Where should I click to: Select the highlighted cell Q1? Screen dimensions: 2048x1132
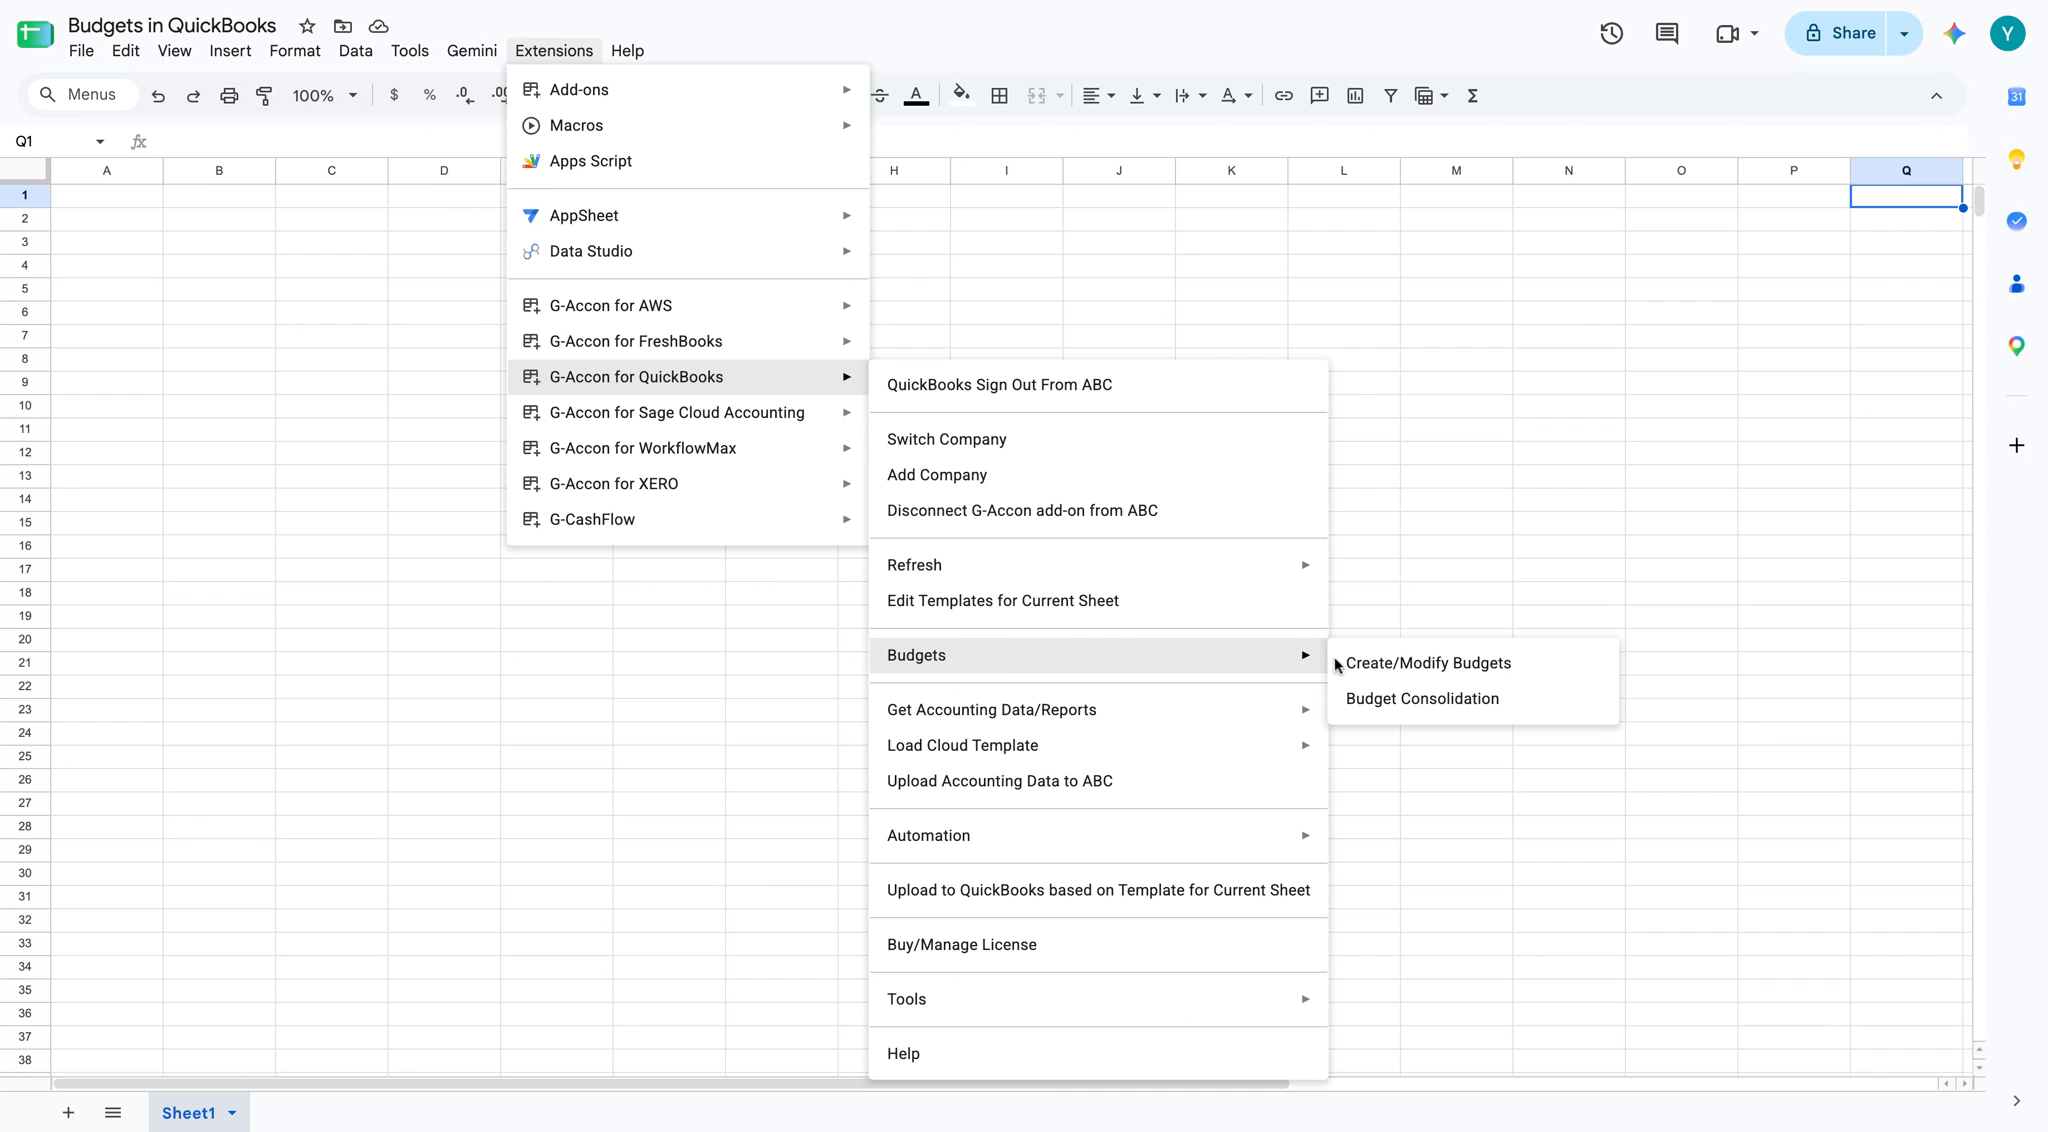[1906, 196]
